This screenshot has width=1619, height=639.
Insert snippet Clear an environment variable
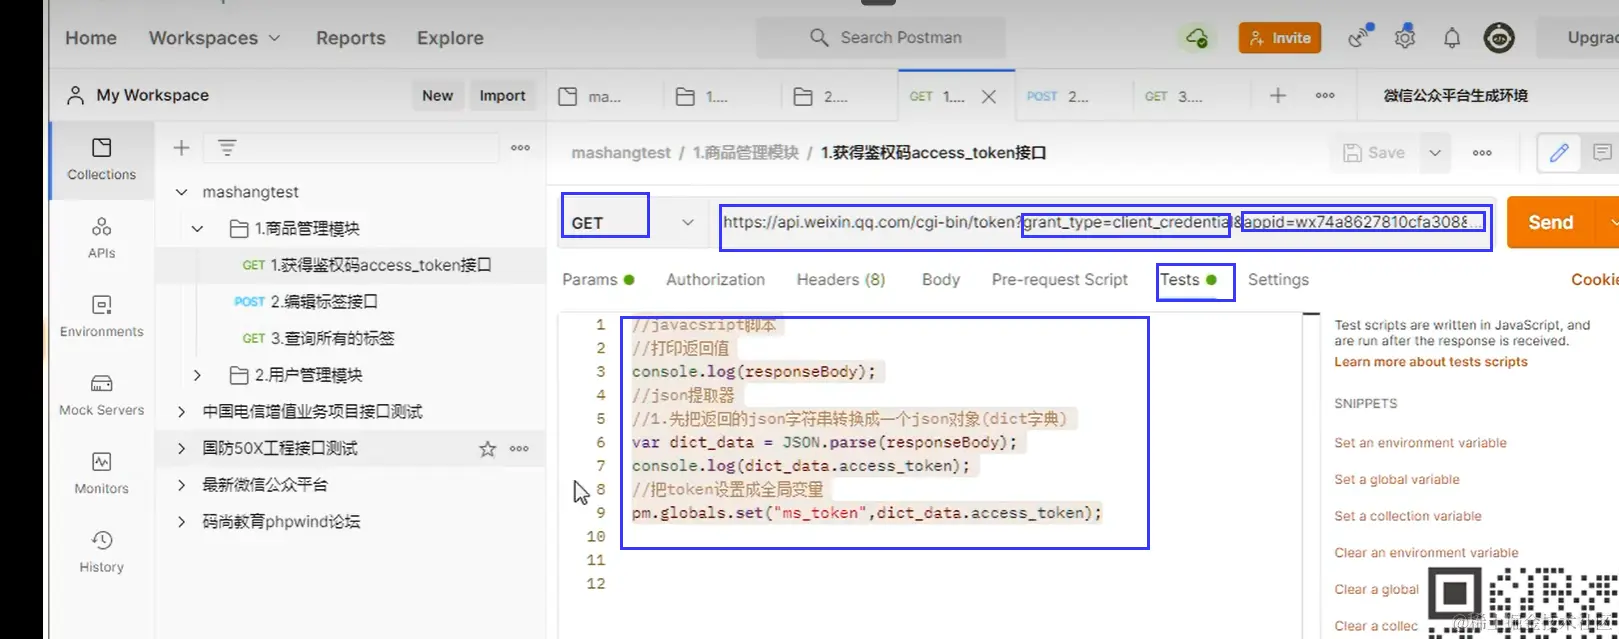pyautogui.click(x=1426, y=553)
